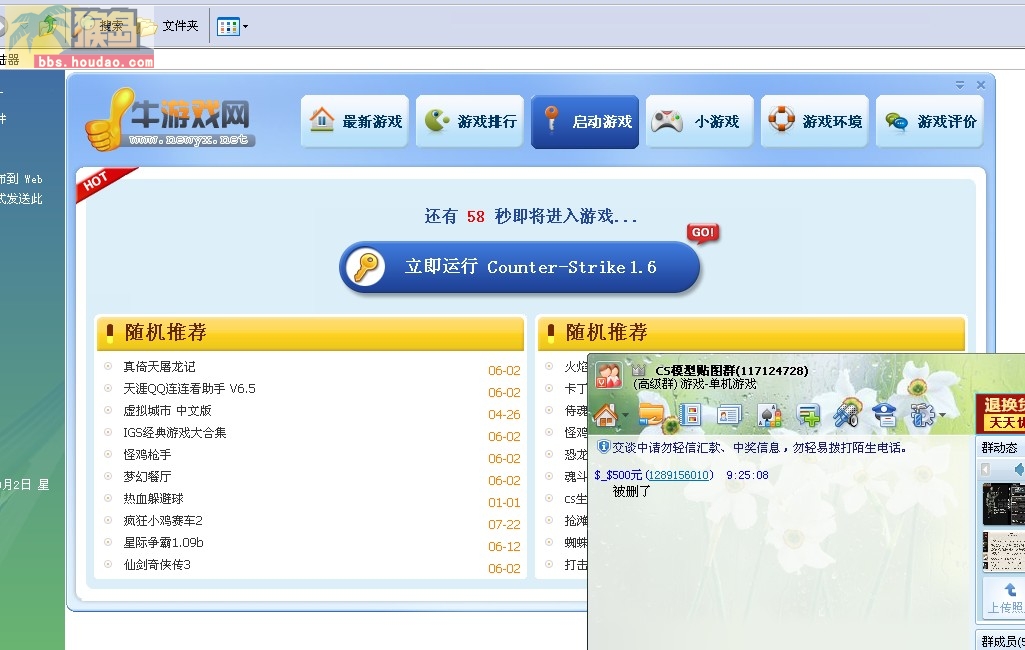The image size is (1025, 650).
Task: Open the 游戏评价 tab
Action: pyautogui.click(x=930, y=121)
